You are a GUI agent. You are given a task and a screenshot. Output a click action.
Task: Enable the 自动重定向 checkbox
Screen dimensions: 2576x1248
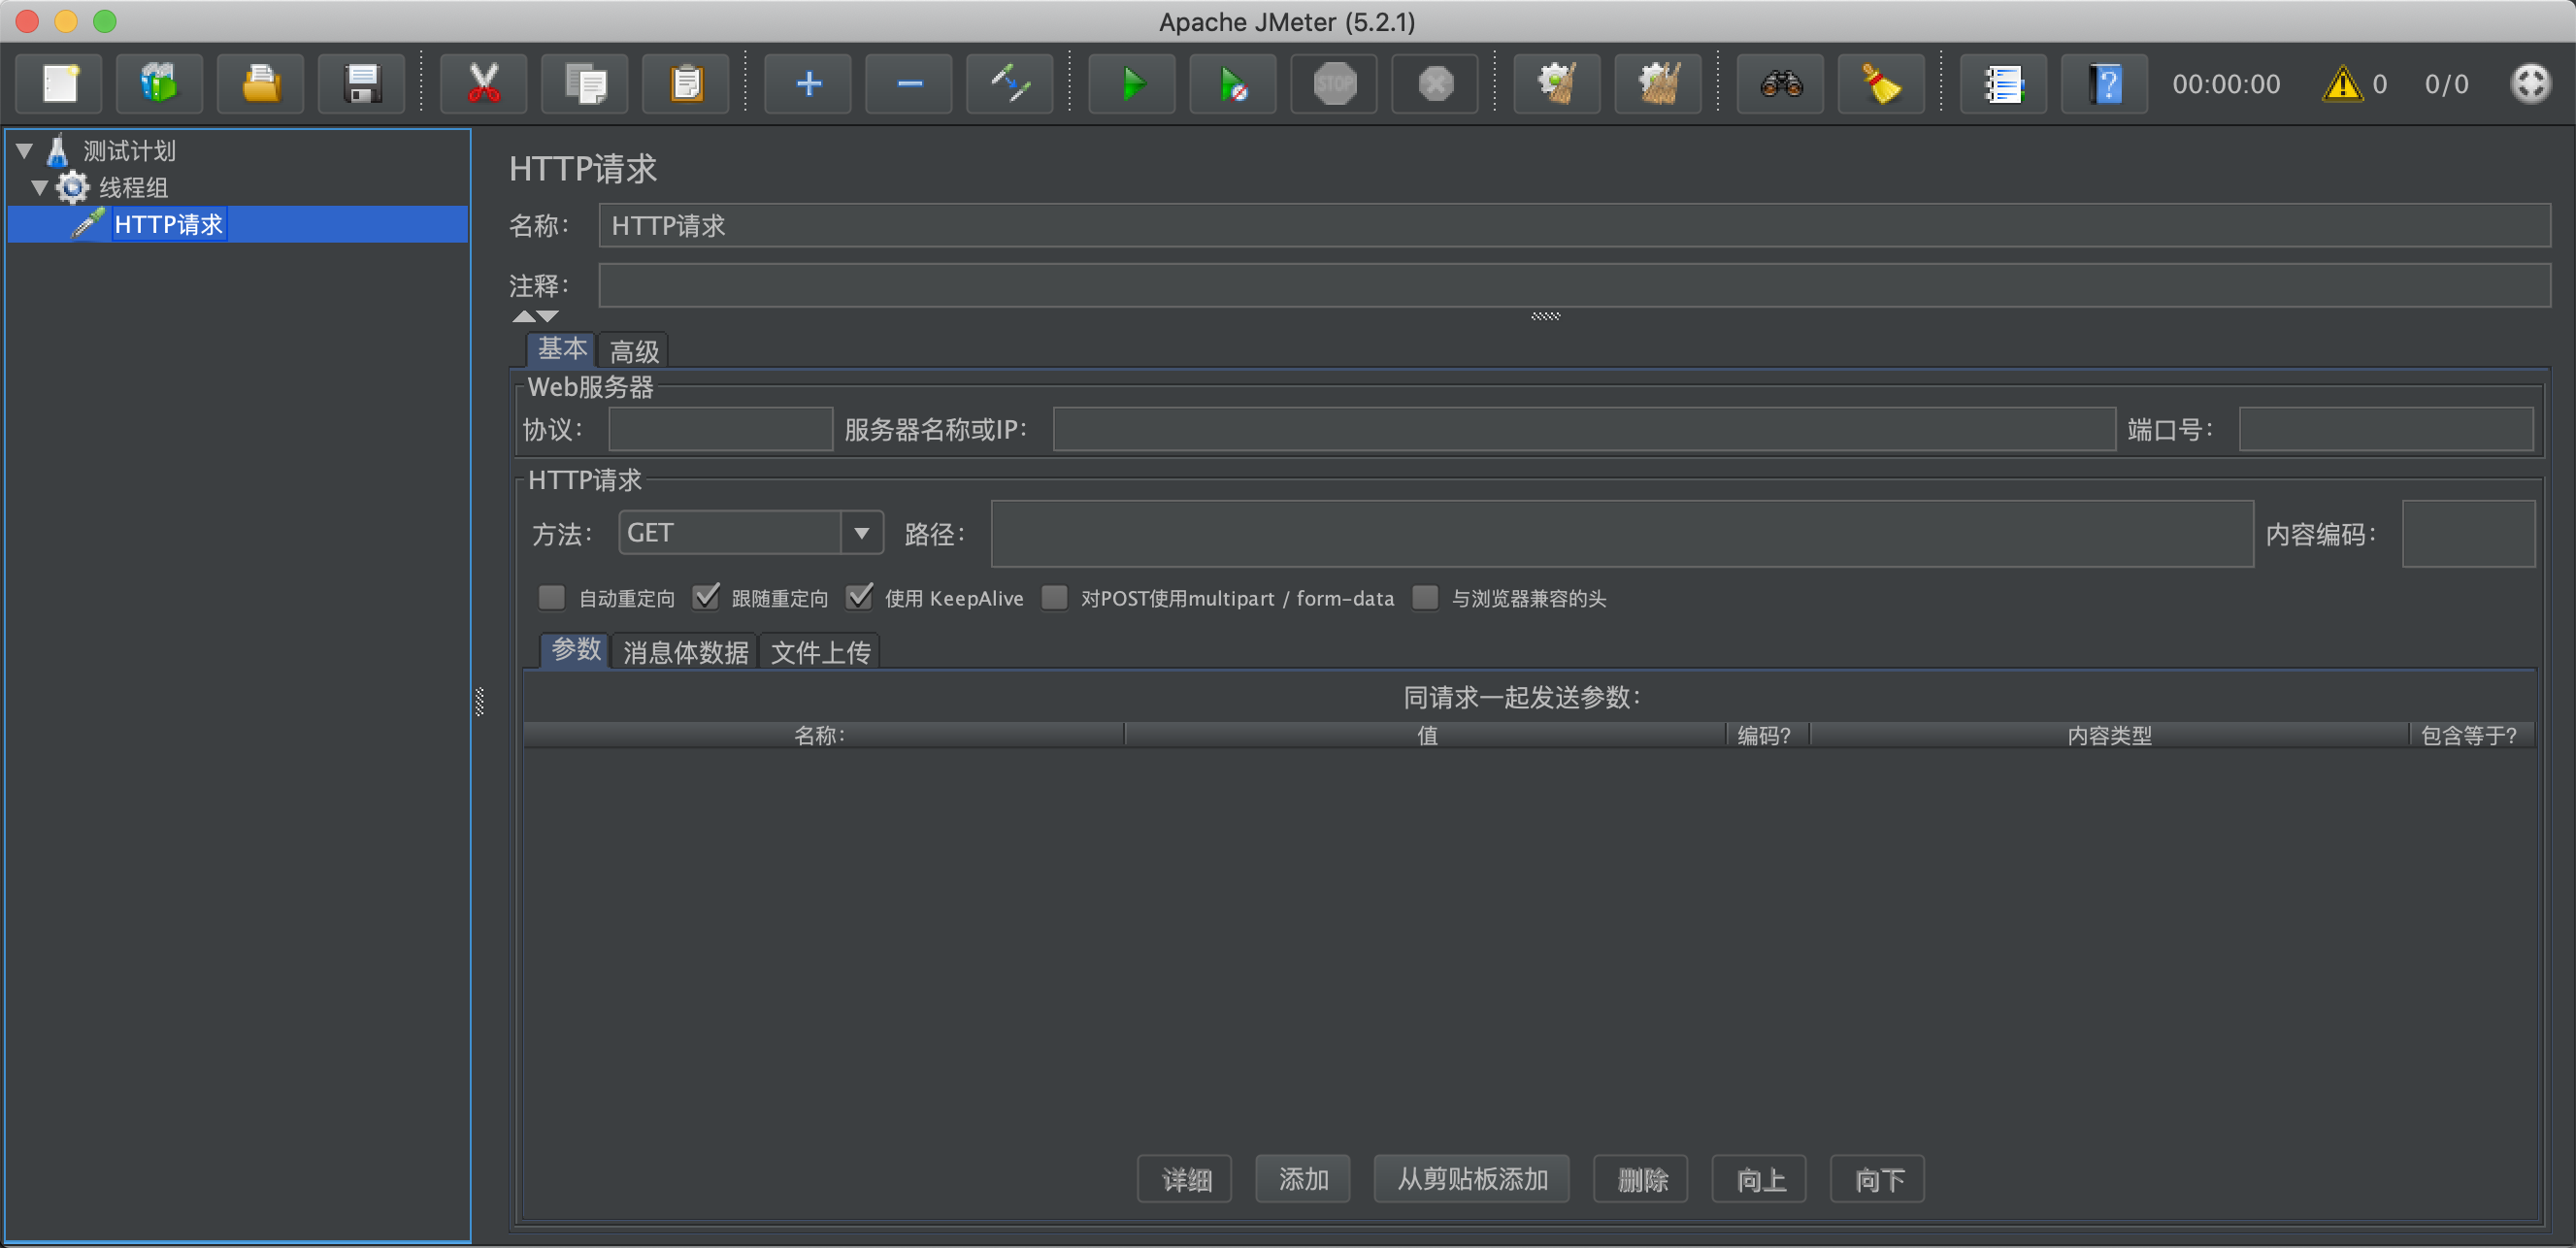tap(551, 598)
